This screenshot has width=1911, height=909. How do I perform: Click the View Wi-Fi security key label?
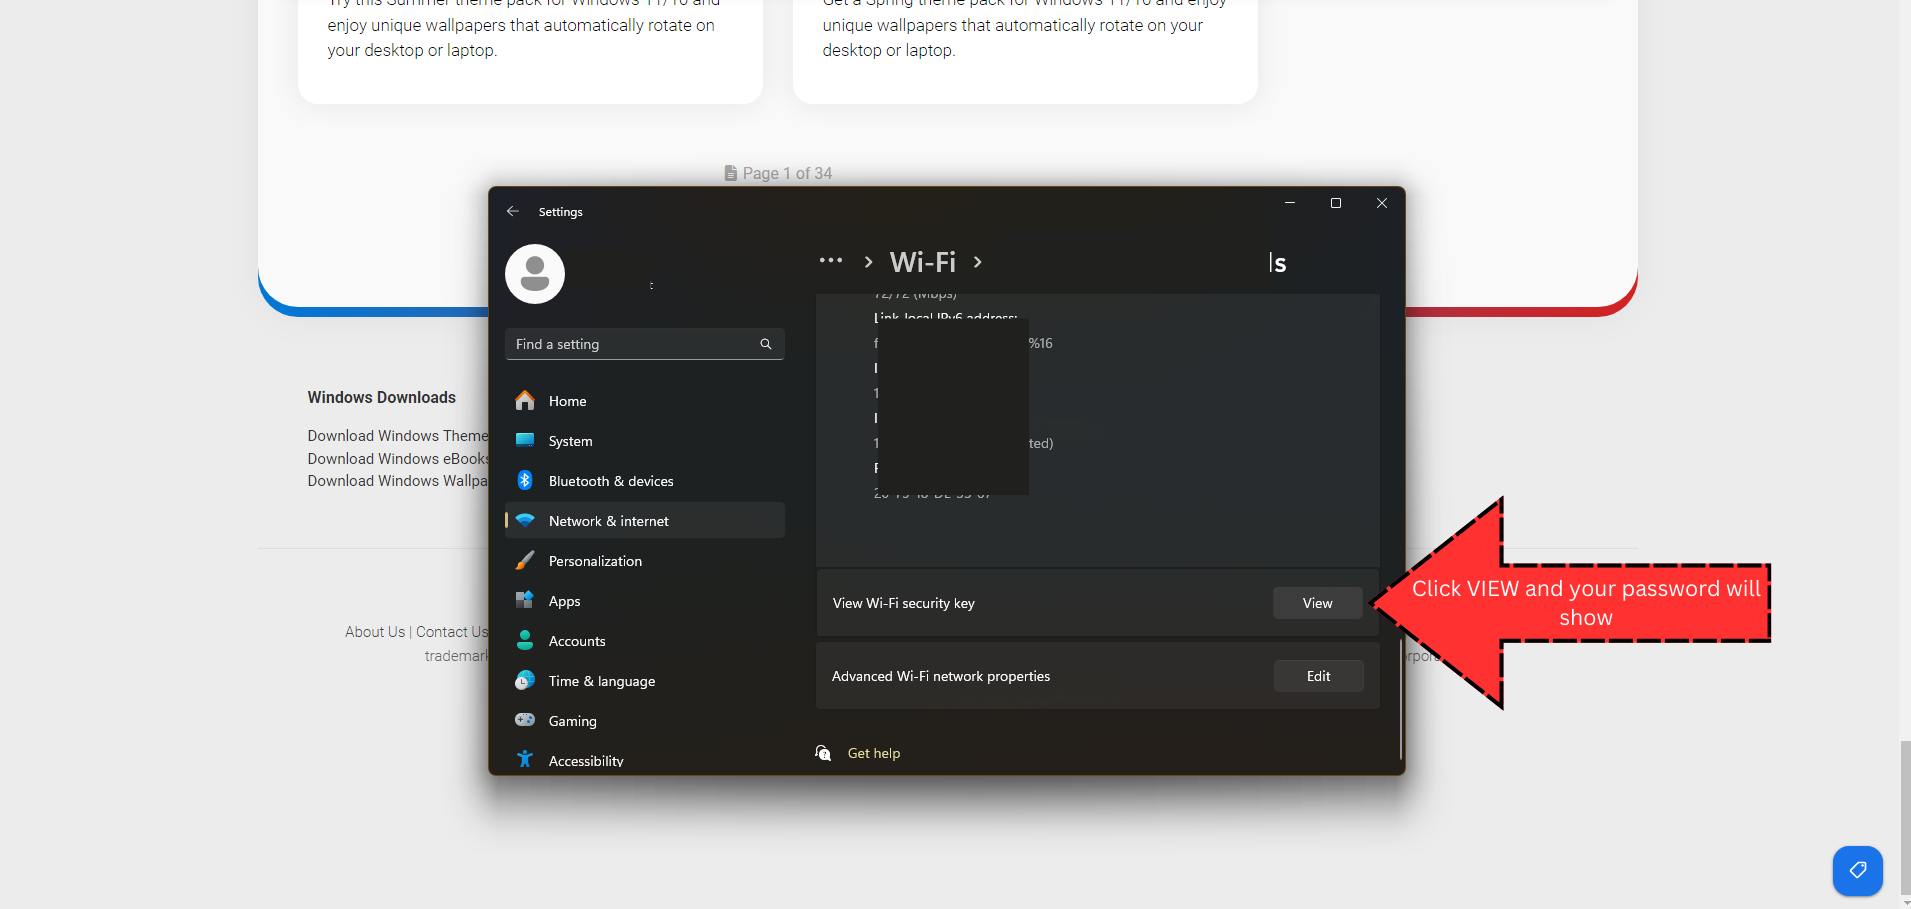click(904, 603)
